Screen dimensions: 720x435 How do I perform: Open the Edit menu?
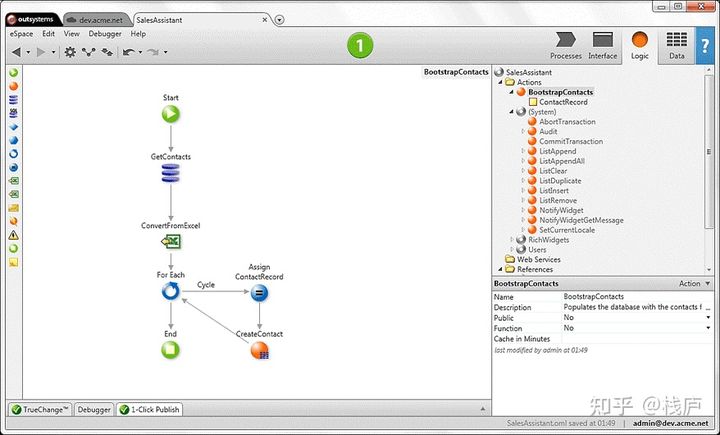point(48,34)
